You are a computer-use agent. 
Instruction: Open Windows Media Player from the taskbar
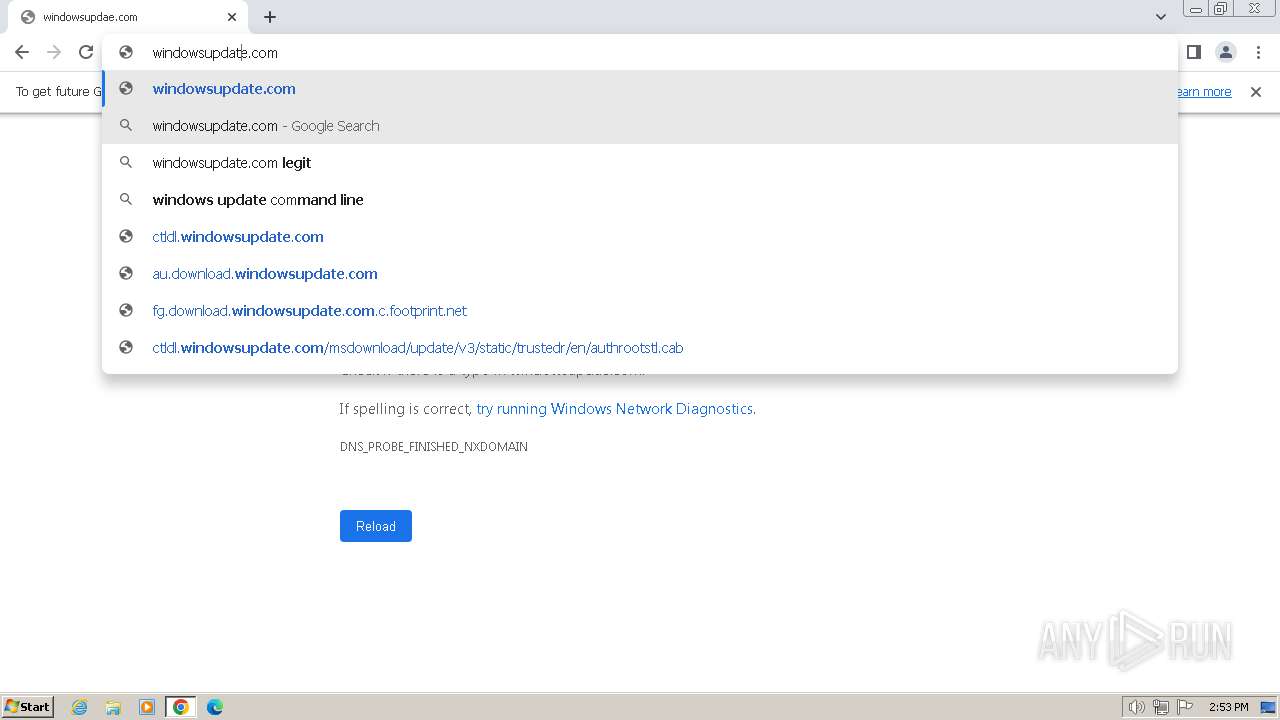coord(147,707)
